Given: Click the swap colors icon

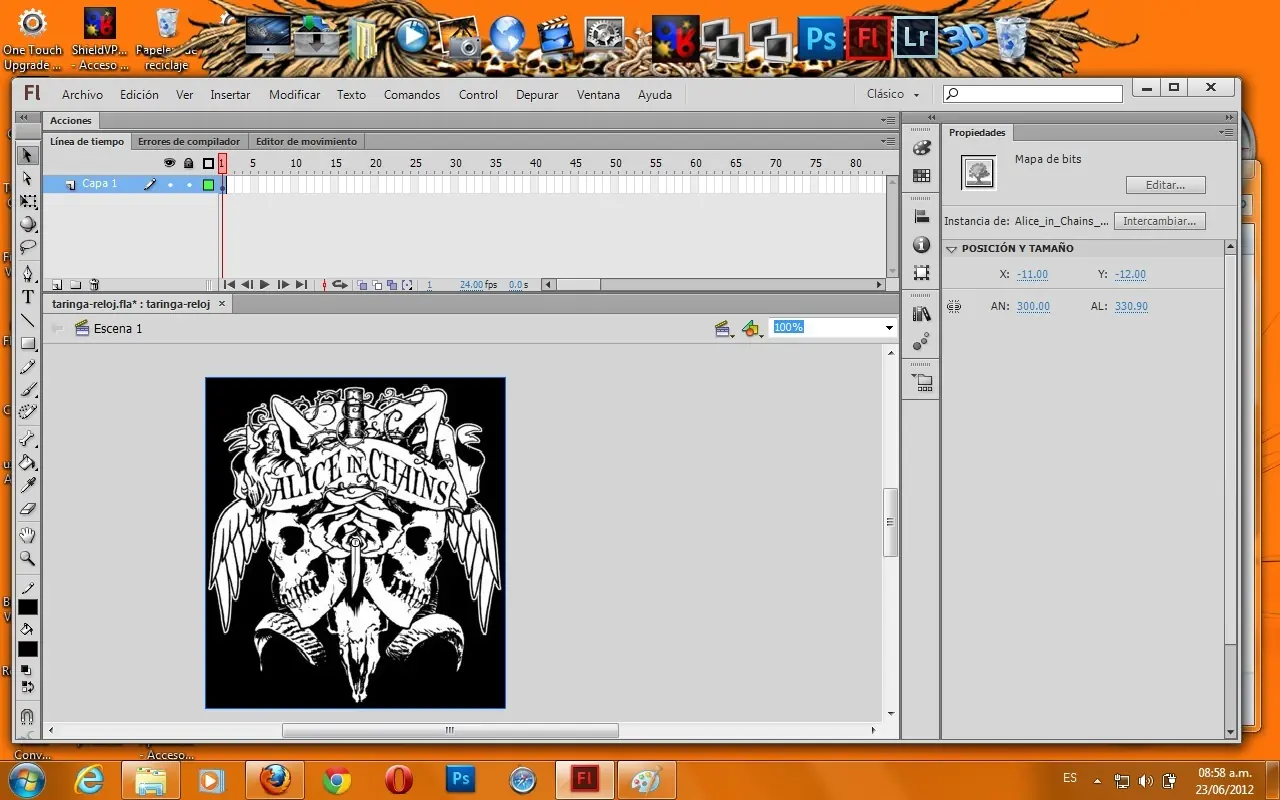Looking at the screenshot, I should click(28, 687).
